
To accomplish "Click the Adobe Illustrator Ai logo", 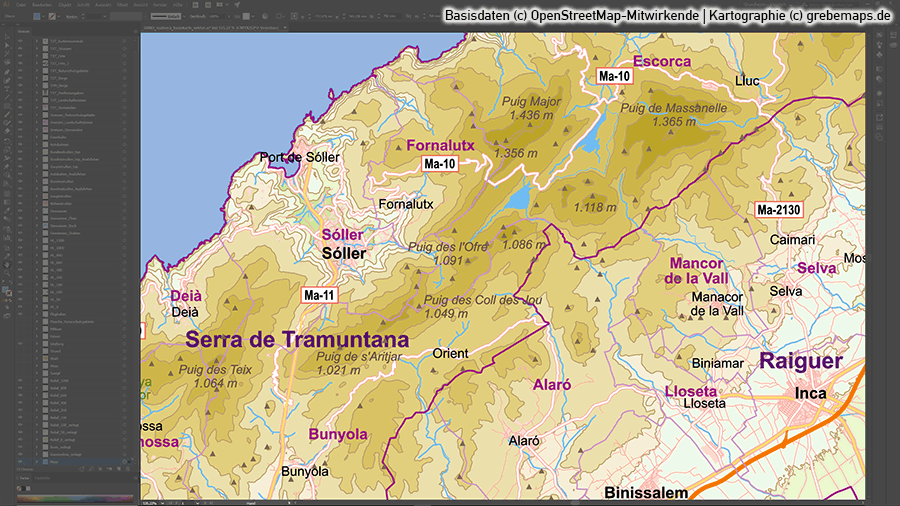I will click(6, 5).
